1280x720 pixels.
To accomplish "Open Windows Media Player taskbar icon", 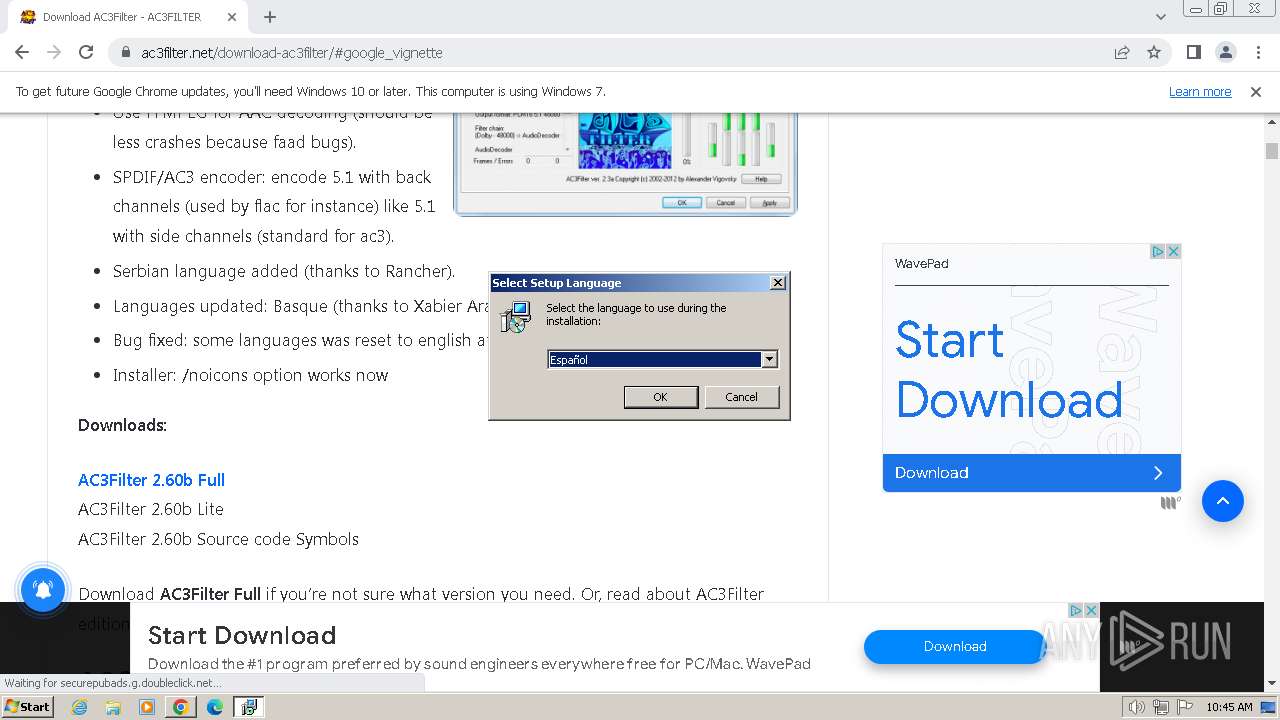I will tap(147, 707).
